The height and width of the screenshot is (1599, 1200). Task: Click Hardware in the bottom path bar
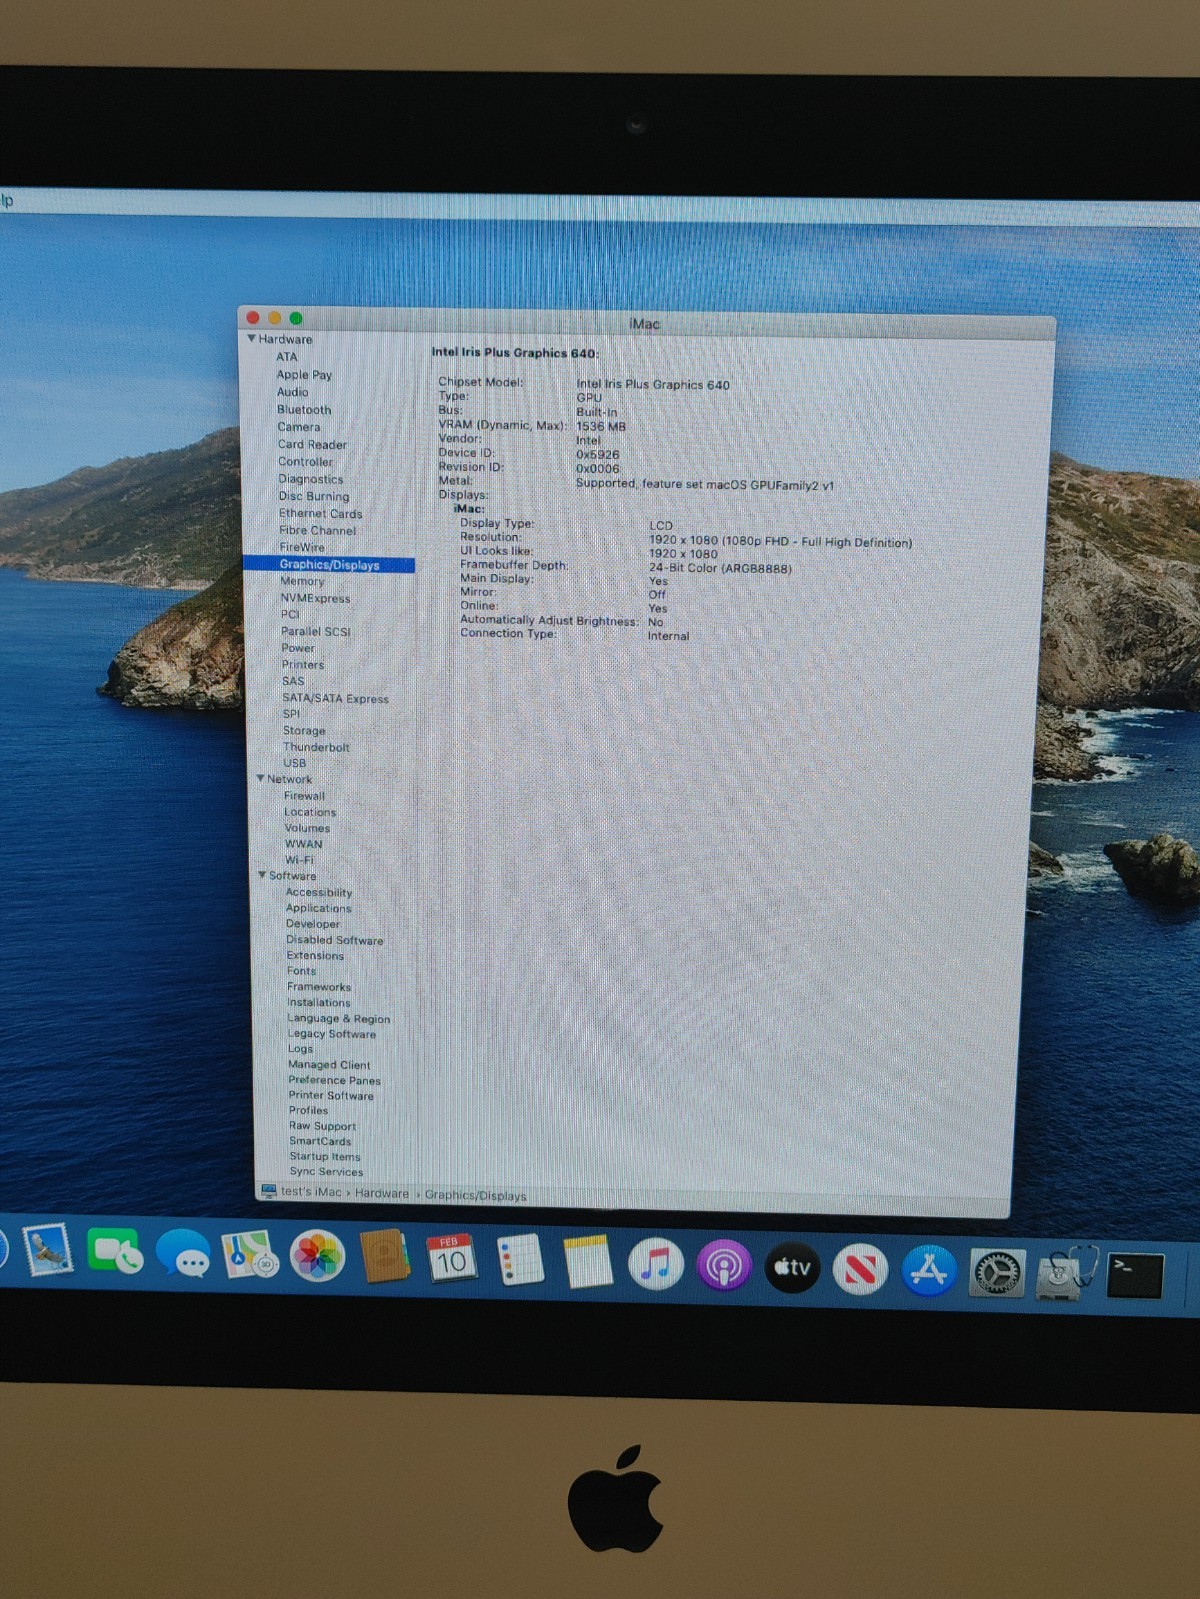click(x=381, y=1193)
